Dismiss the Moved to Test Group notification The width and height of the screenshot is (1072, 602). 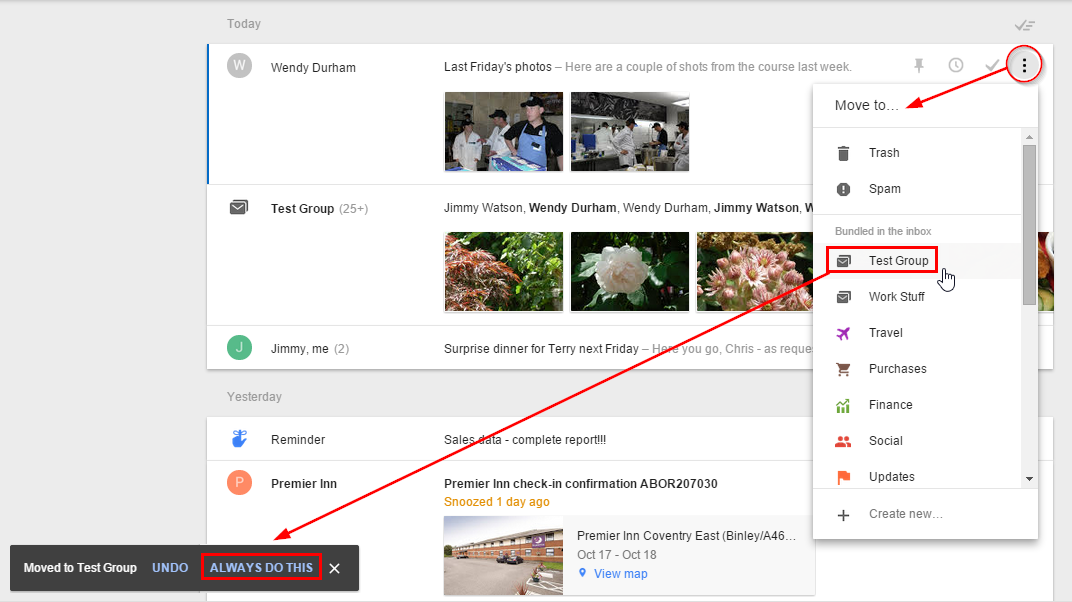(x=334, y=569)
